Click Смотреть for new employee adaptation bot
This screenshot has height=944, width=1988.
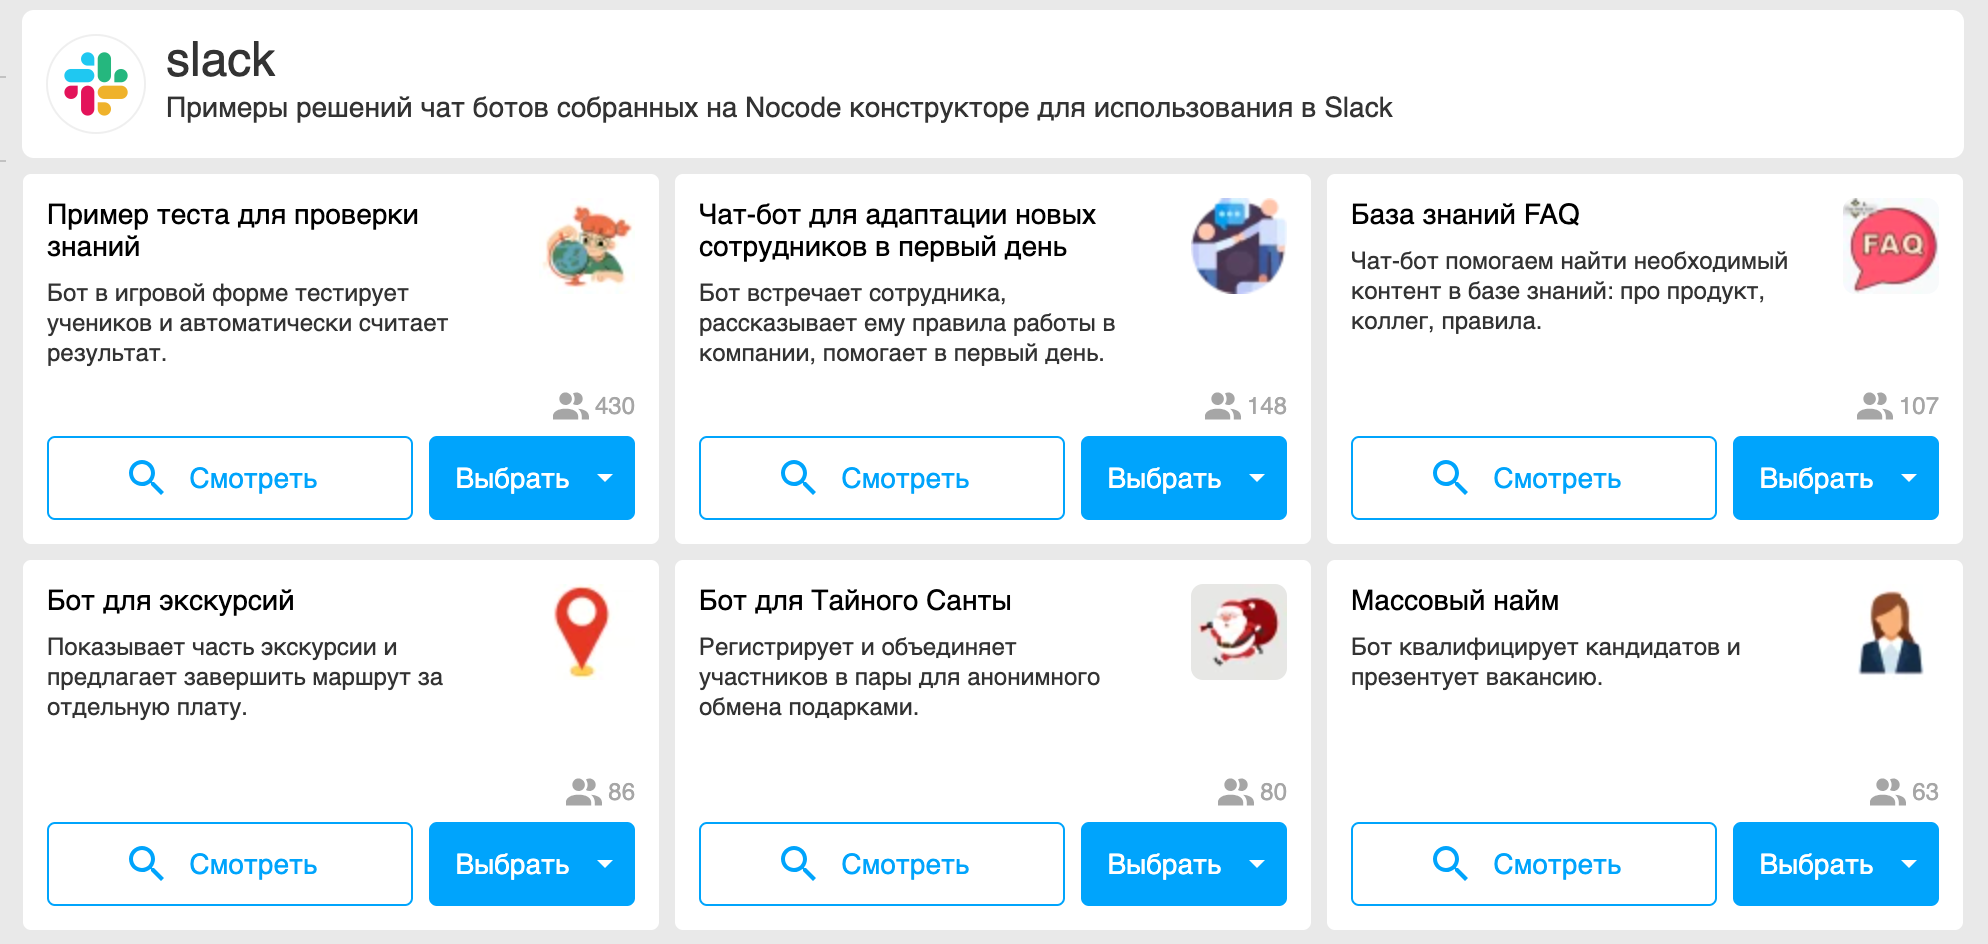point(882,478)
